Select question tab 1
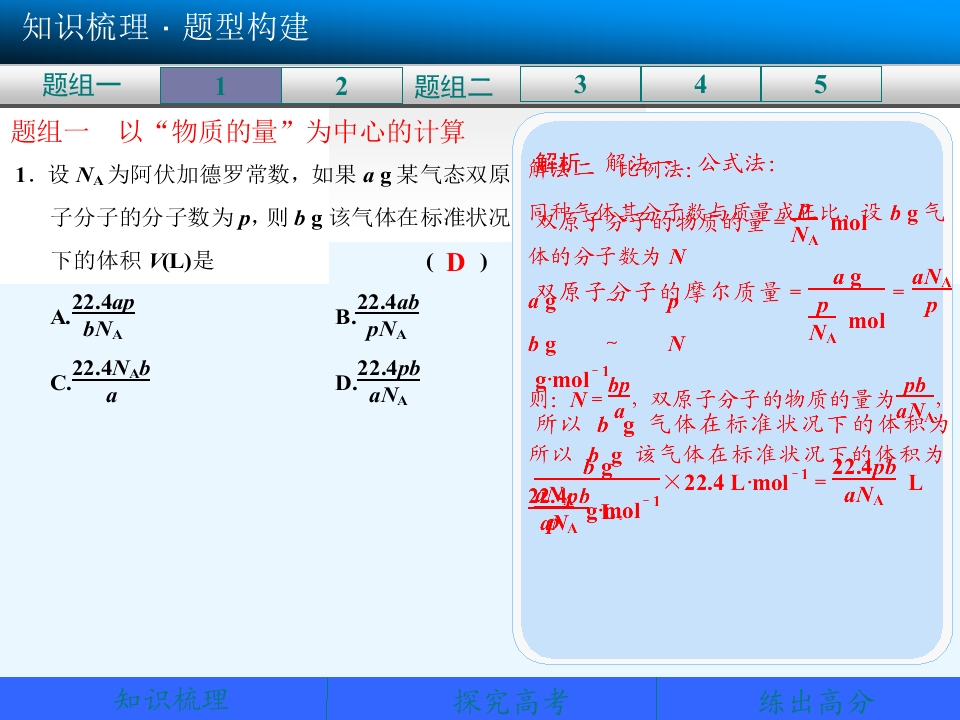Image resolution: width=960 pixels, height=720 pixels. tap(220, 85)
